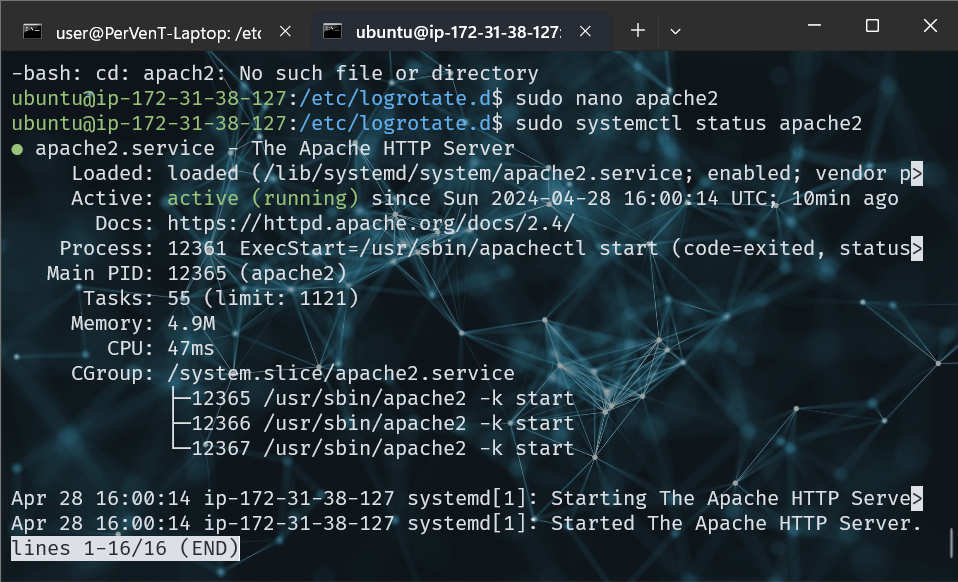Click the 'lines 1-16/16 (END)' pager status

[x=125, y=549]
